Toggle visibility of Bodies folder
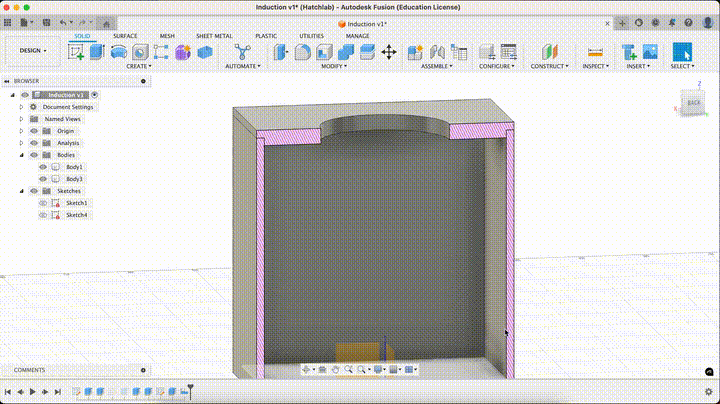The width and height of the screenshot is (720, 404). pyautogui.click(x=34, y=155)
